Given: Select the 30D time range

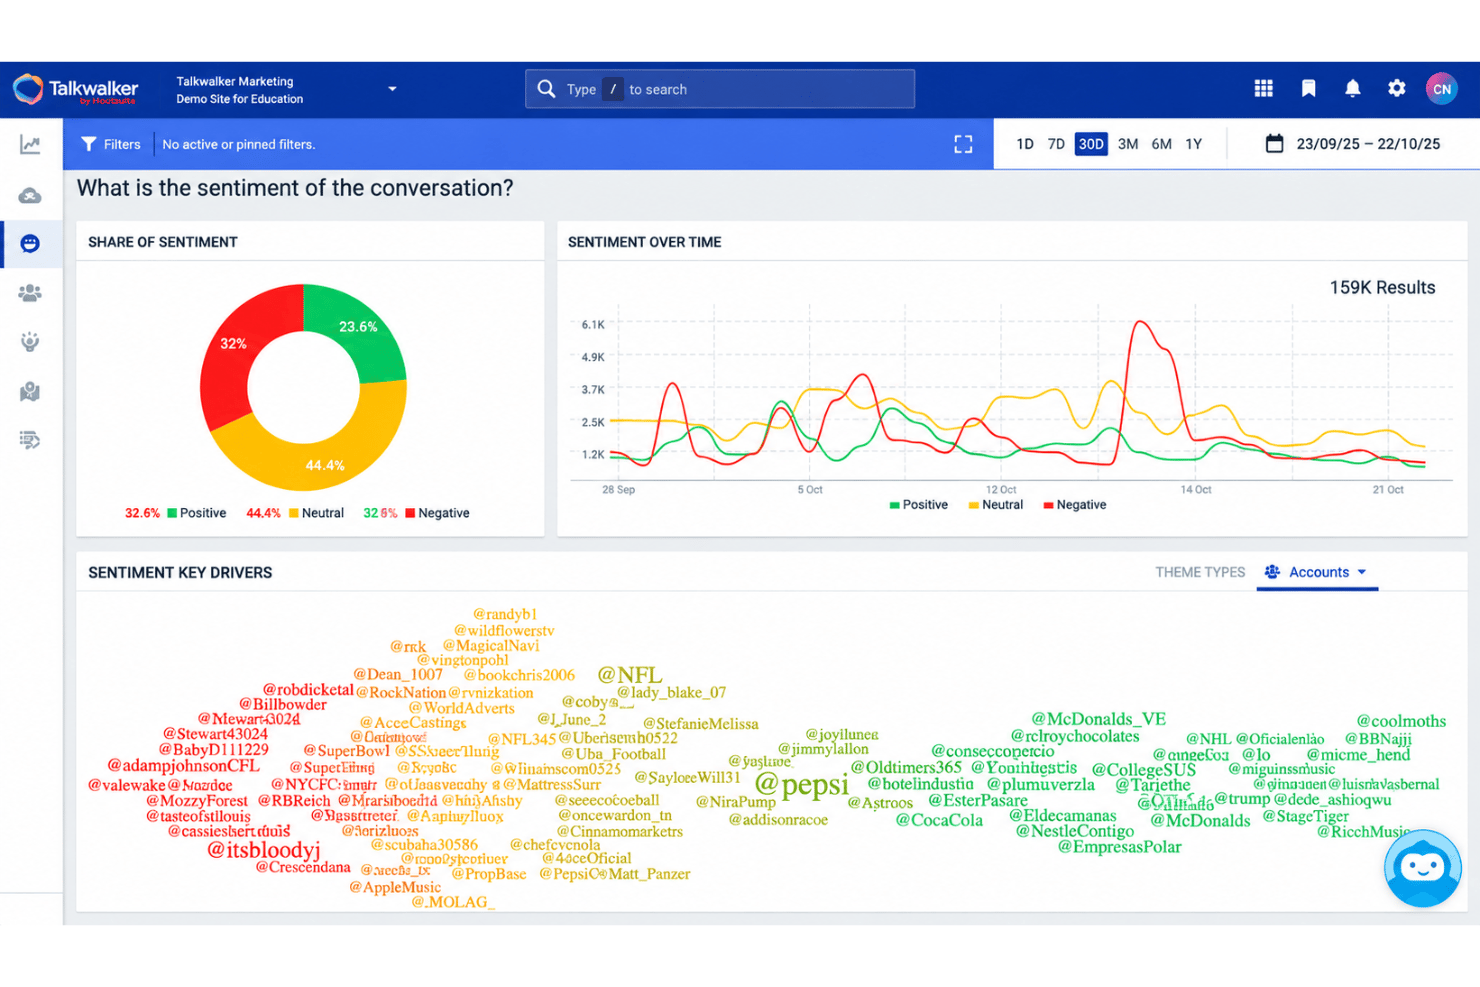Looking at the screenshot, I should pyautogui.click(x=1091, y=144).
